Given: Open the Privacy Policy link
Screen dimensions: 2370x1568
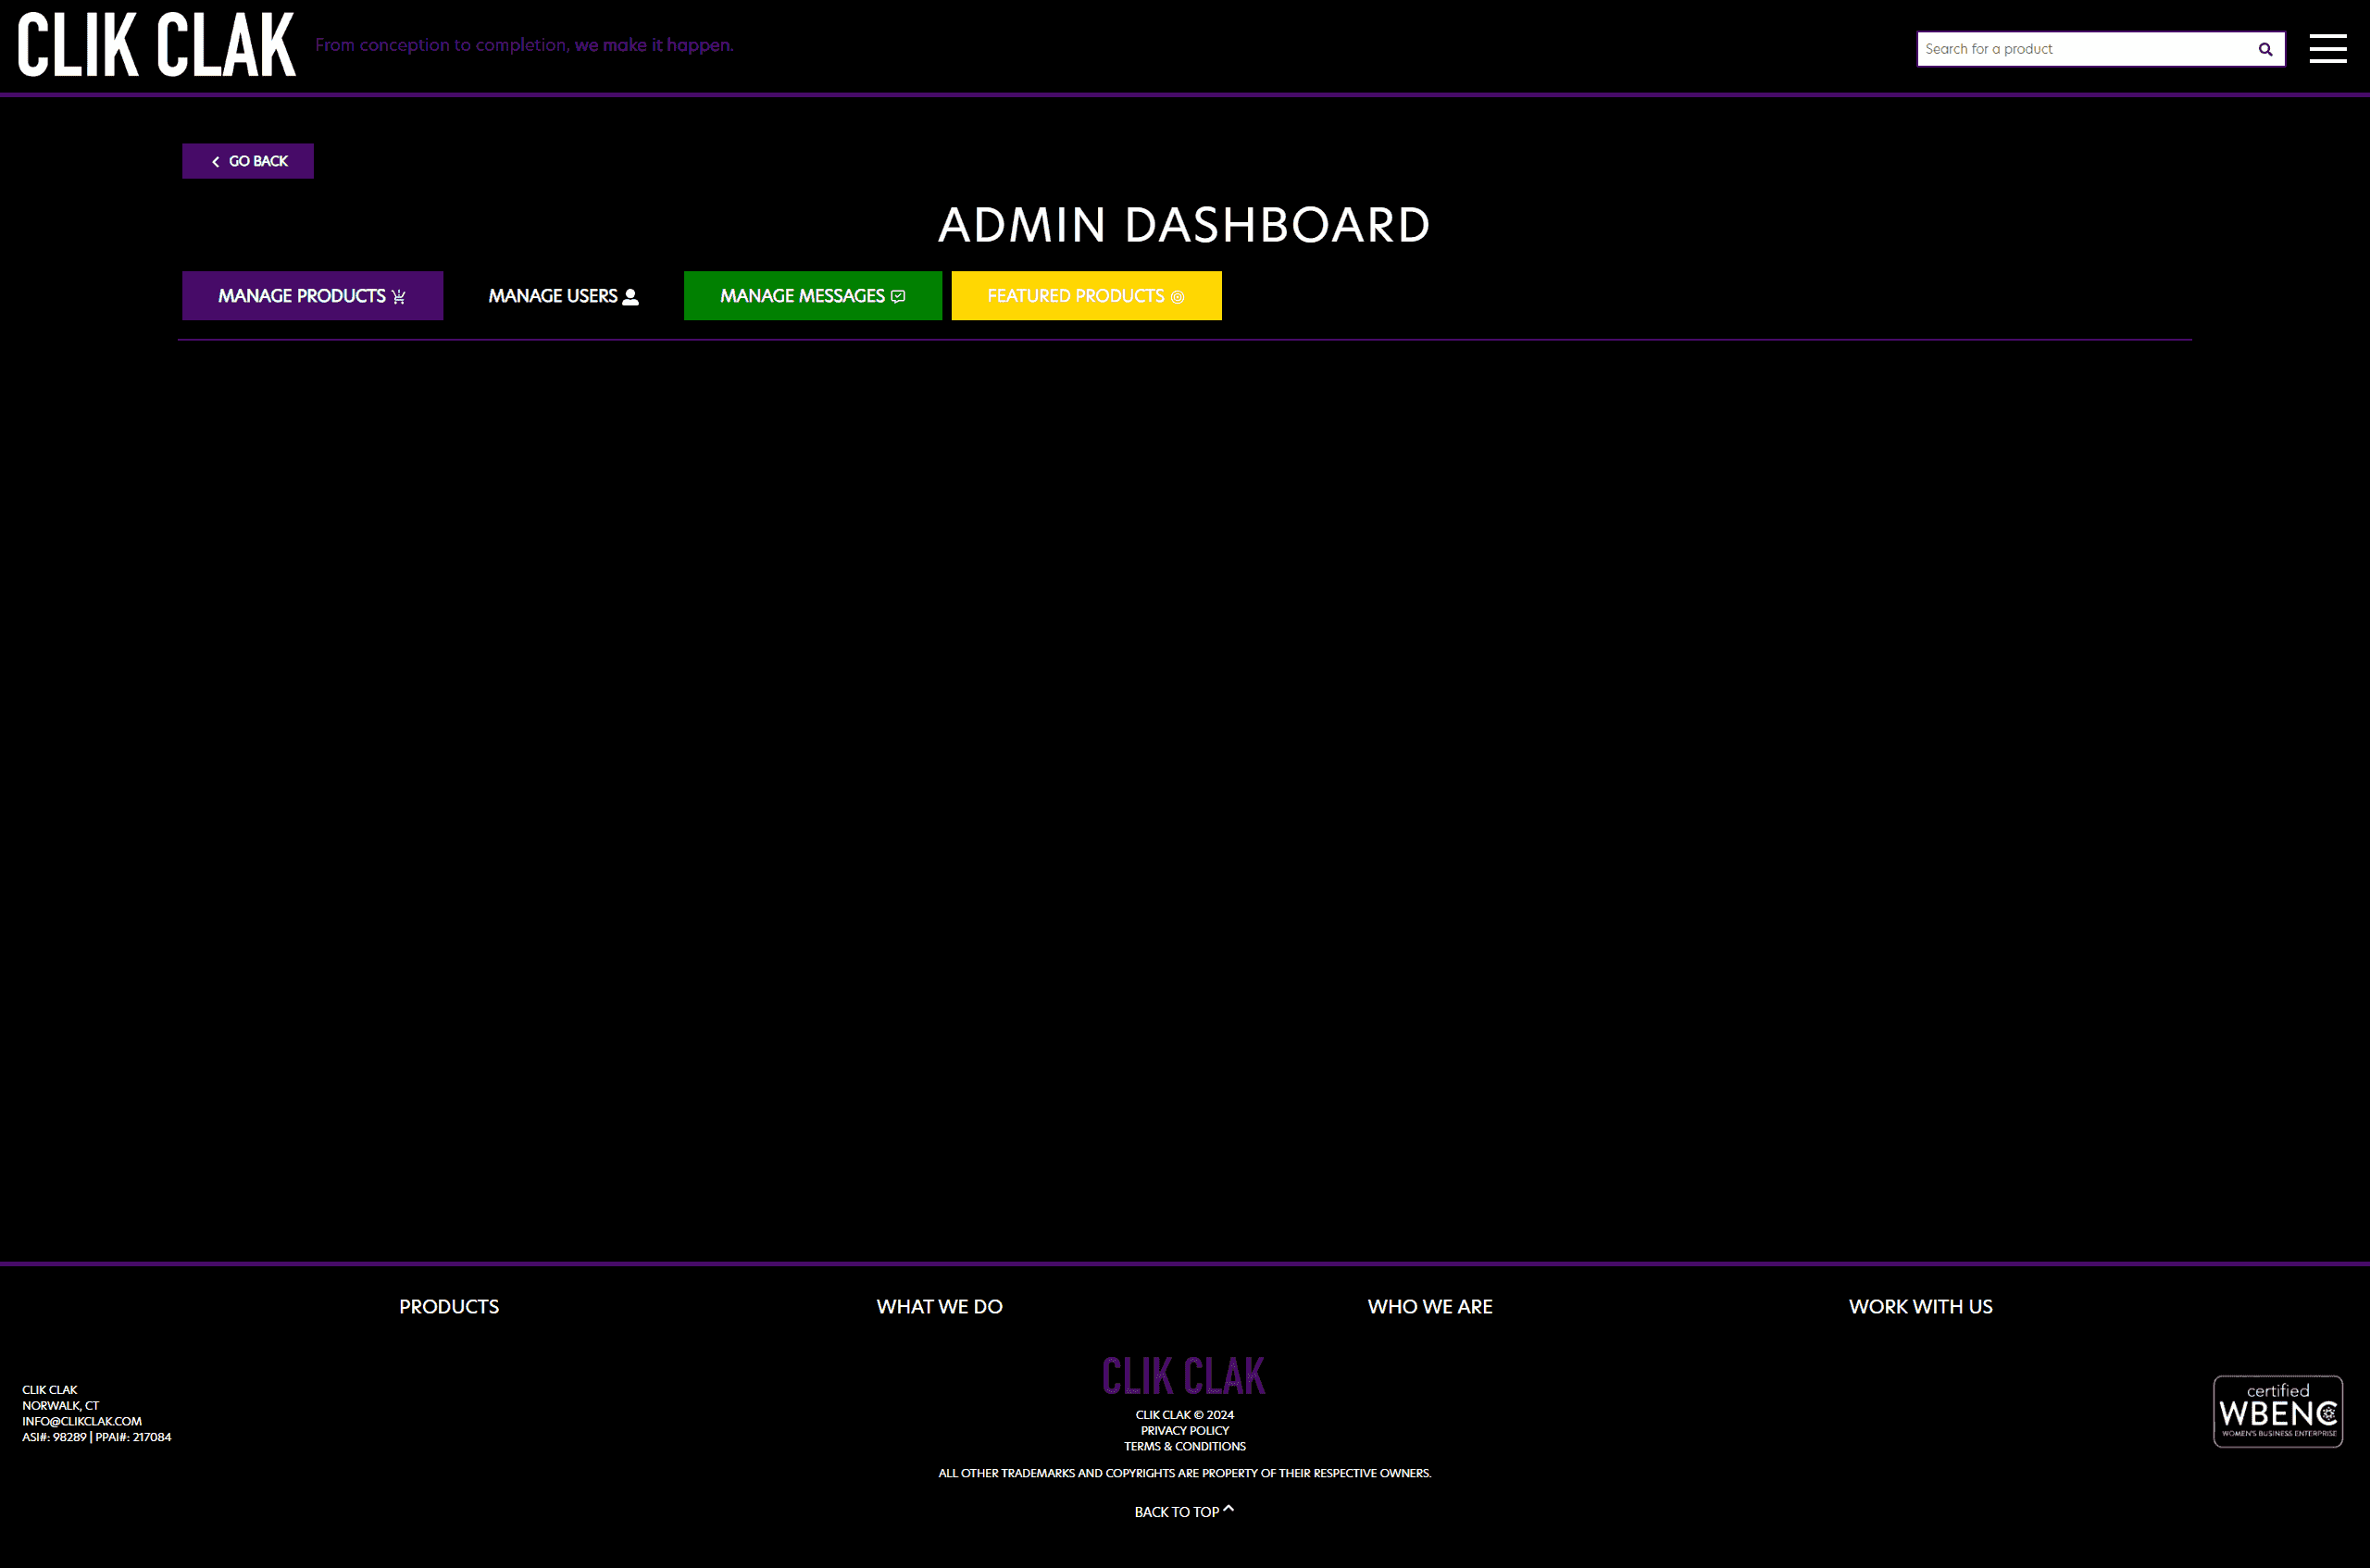Looking at the screenshot, I should pyautogui.click(x=1184, y=1430).
